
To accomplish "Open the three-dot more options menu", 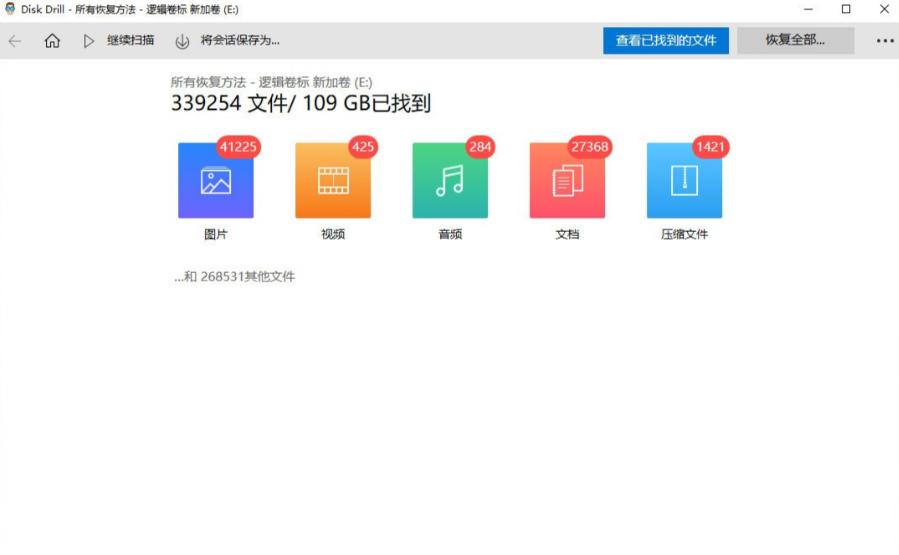I will point(885,41).
